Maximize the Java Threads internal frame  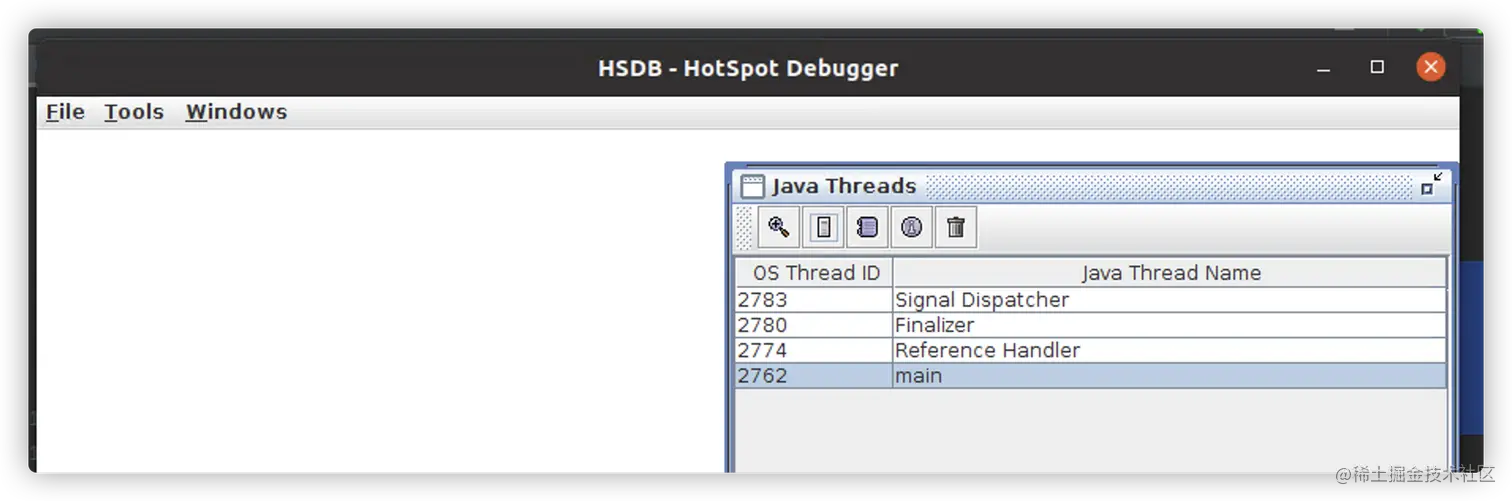1432,185
